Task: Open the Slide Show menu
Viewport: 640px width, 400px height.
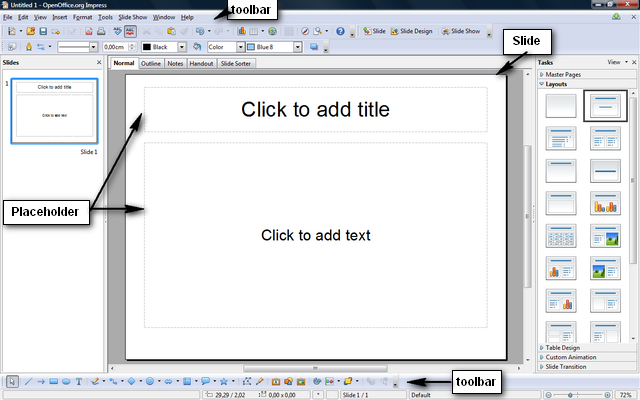Action: pyautogui.click(x=133, y=17)
